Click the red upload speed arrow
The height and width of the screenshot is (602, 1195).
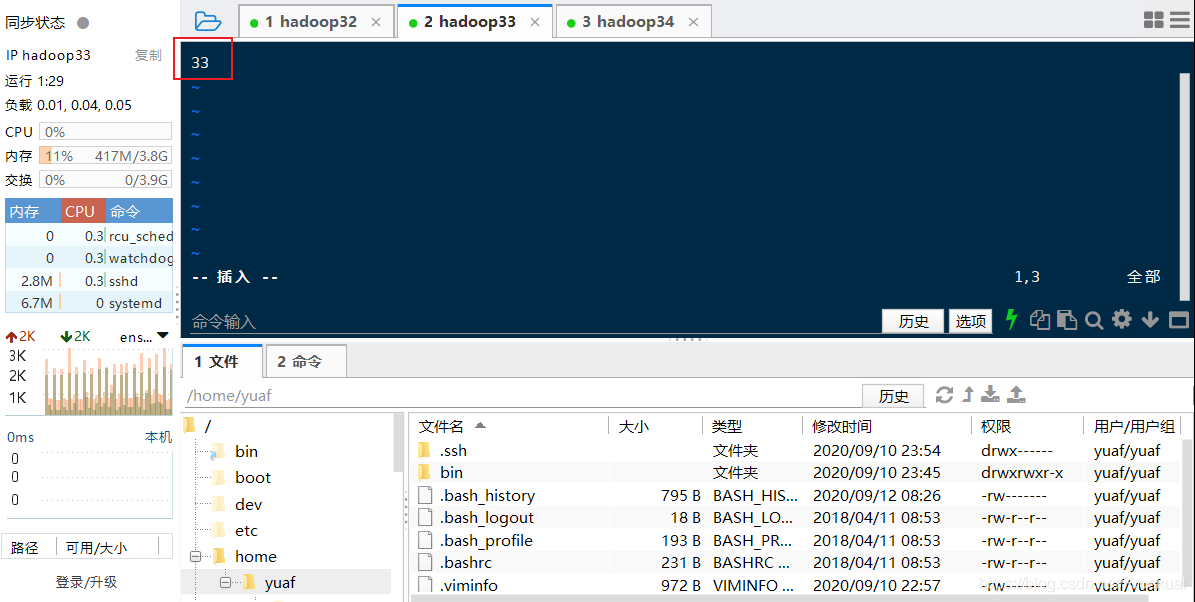11,337
